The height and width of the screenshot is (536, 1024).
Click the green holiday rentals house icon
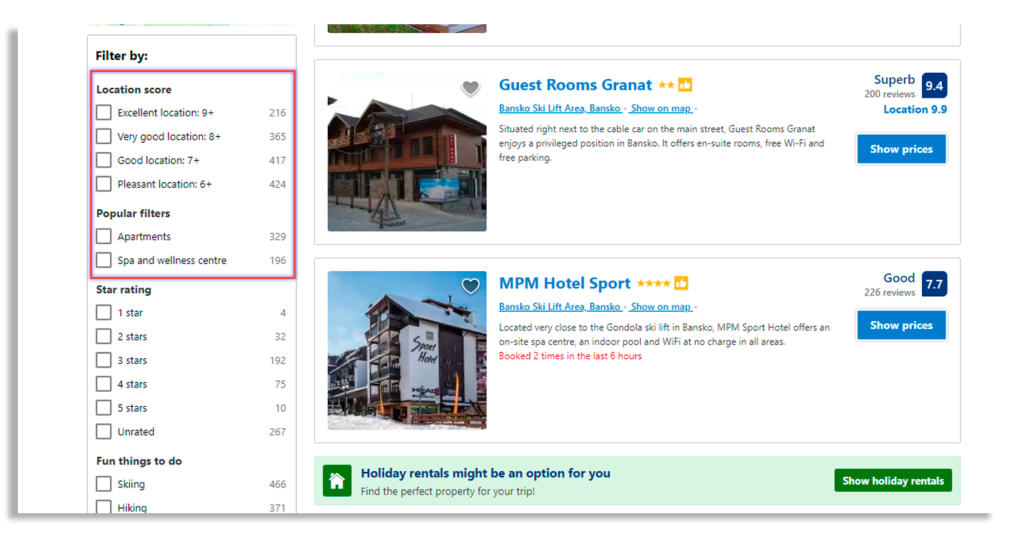(x=337, y=481)
